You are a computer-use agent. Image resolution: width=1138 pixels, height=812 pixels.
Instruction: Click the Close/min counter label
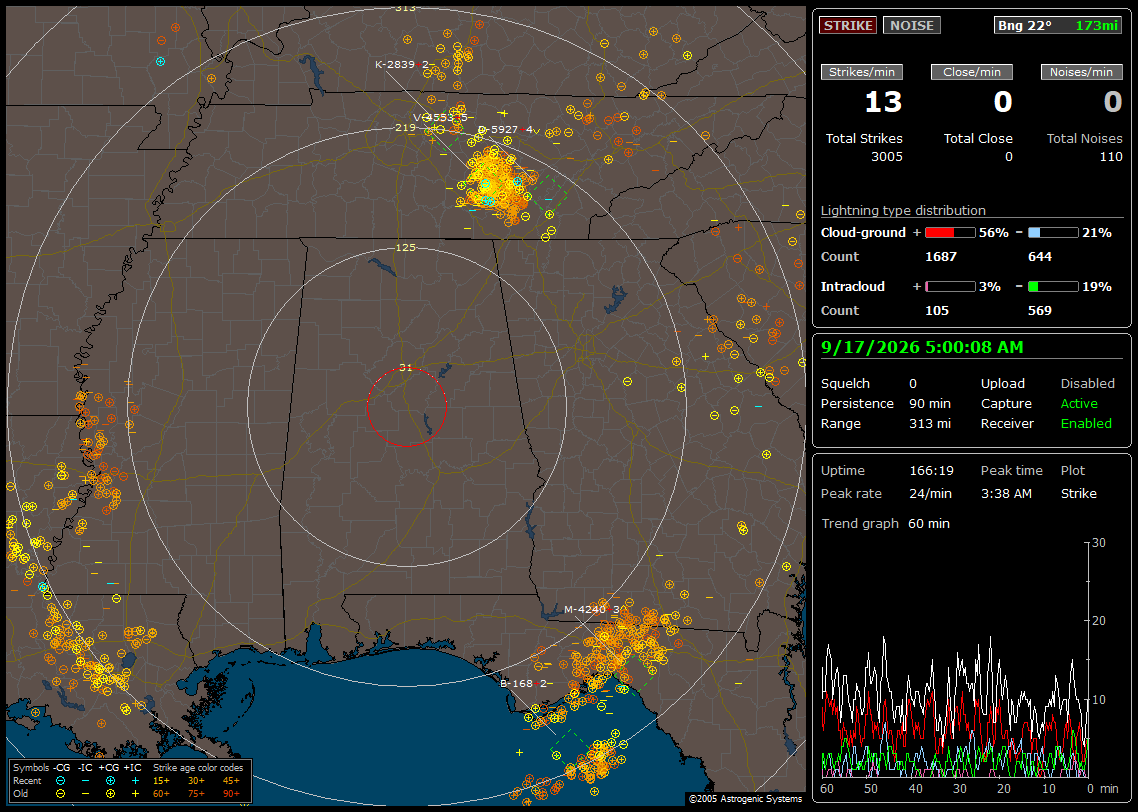point(972,72)
